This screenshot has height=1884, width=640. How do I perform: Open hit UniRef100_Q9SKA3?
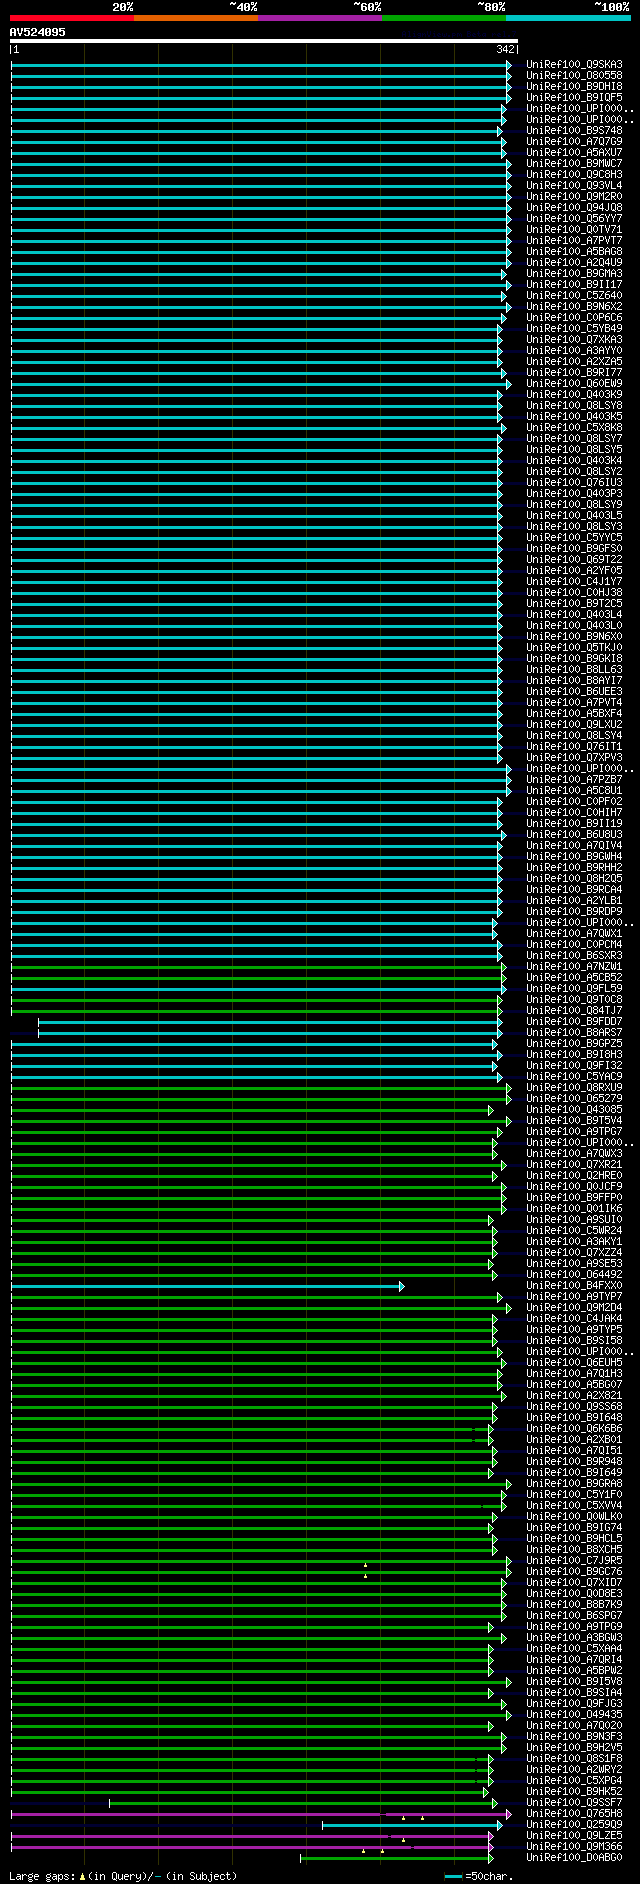[574, 65]
